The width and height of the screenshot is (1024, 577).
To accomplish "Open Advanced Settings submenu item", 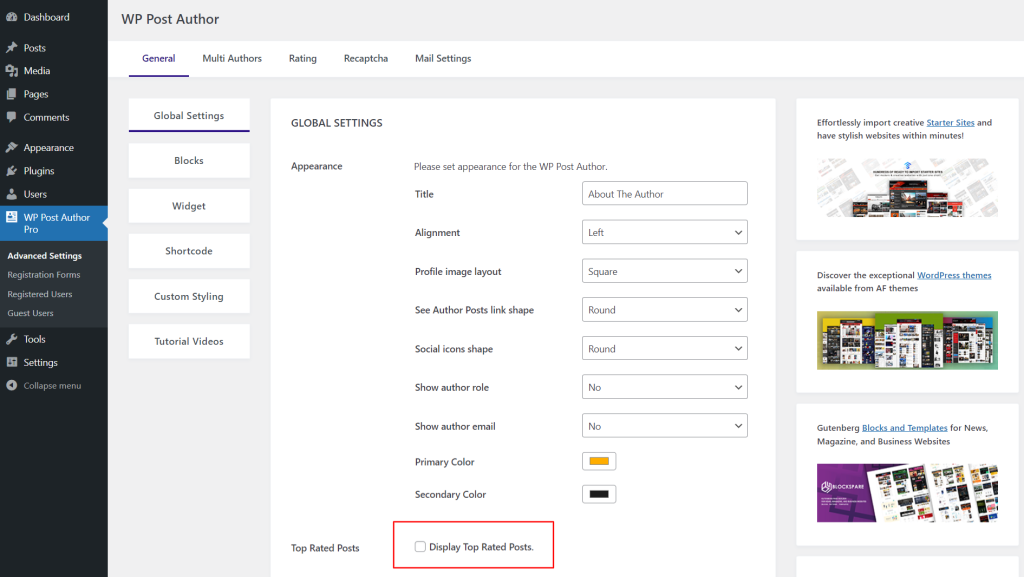I will pos(44,256).
